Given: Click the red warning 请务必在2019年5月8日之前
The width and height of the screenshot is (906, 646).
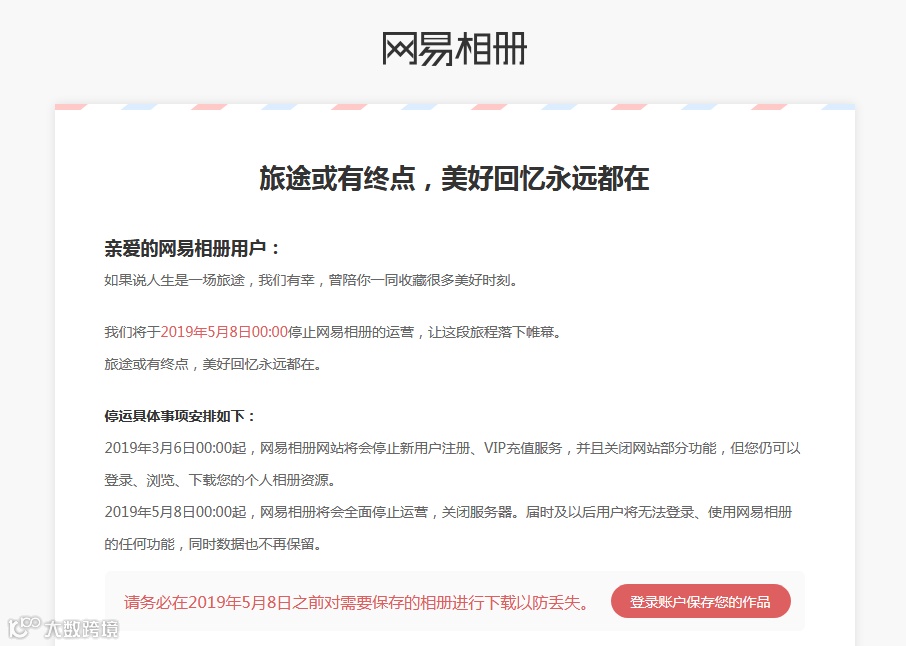Looking at the screenshot, I should (357, 602).
